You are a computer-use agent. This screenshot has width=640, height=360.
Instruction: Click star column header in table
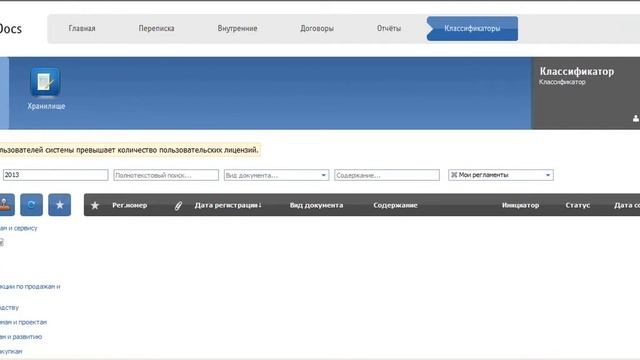[x=95, y=205]
